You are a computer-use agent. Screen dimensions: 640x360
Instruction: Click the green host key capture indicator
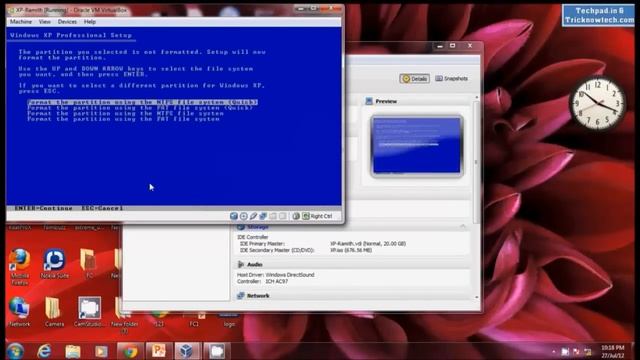[306, 216]
